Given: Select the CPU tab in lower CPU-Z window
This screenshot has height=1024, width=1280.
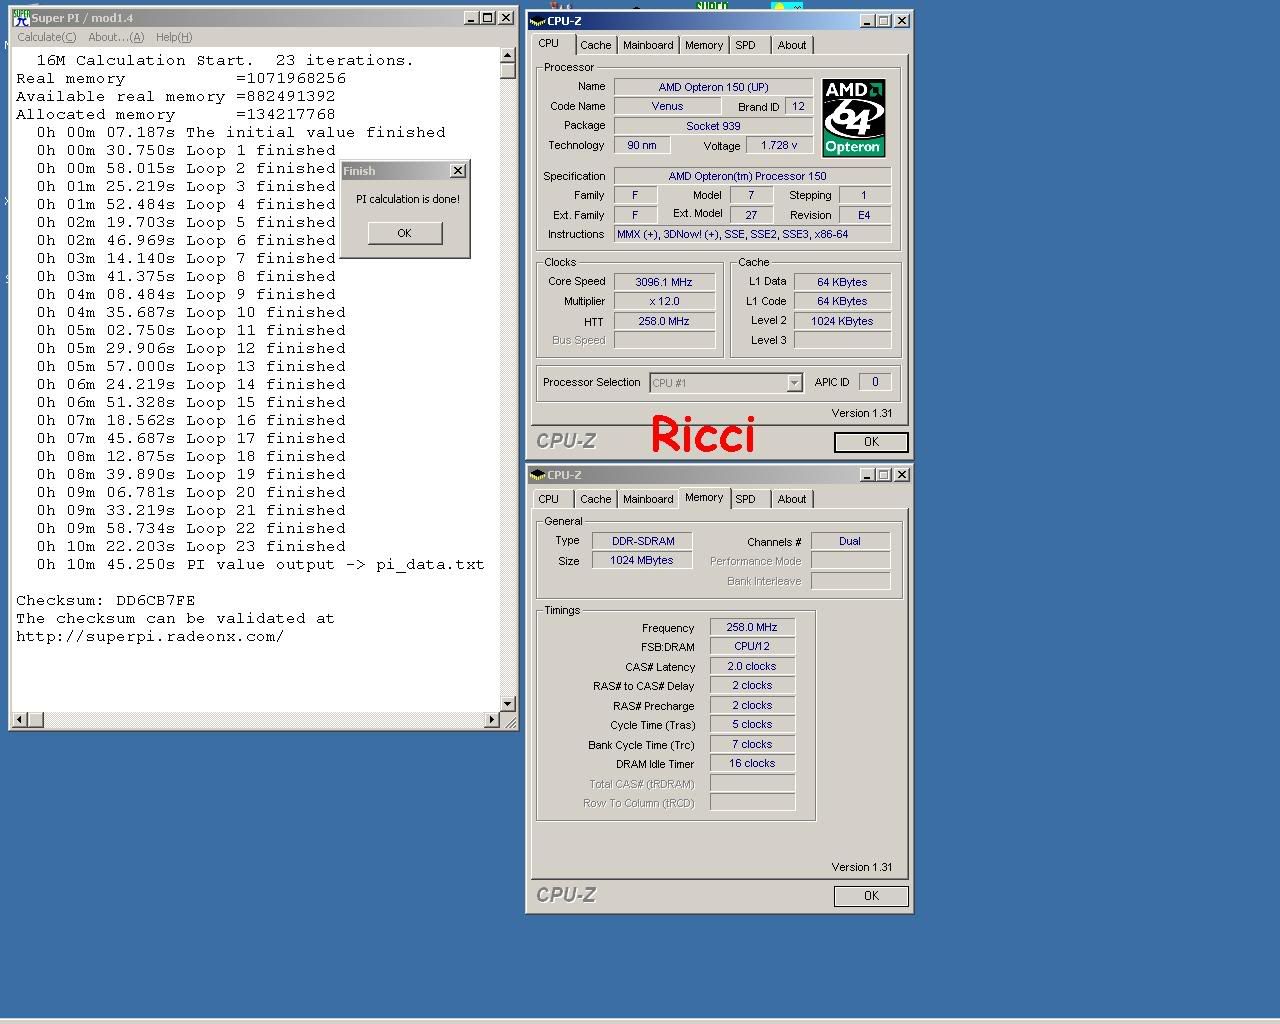Looking at the screenshot, I should click(x=549, y=499).
